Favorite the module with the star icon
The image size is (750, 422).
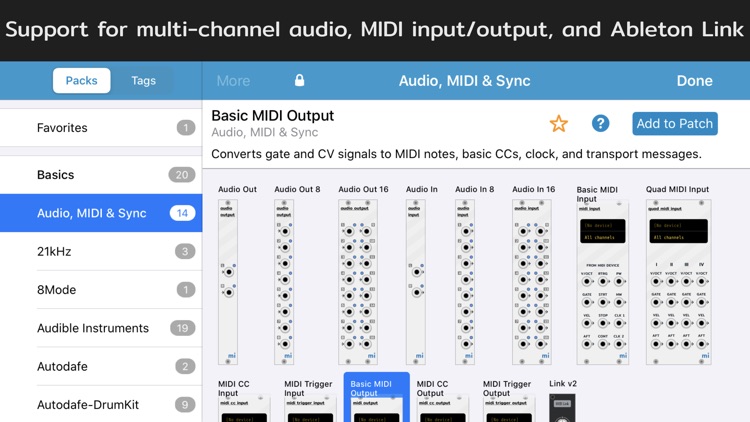[x=558, y=124]
